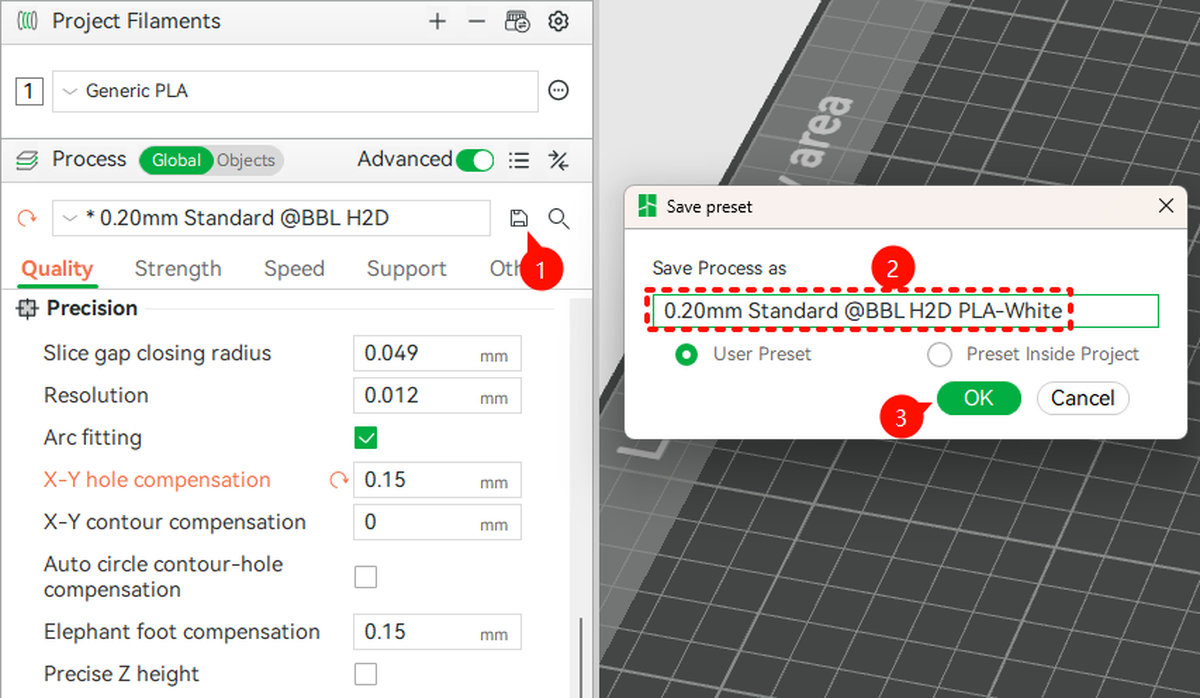
Task: Click the Save Process as name field
Action: pos(905,311)
